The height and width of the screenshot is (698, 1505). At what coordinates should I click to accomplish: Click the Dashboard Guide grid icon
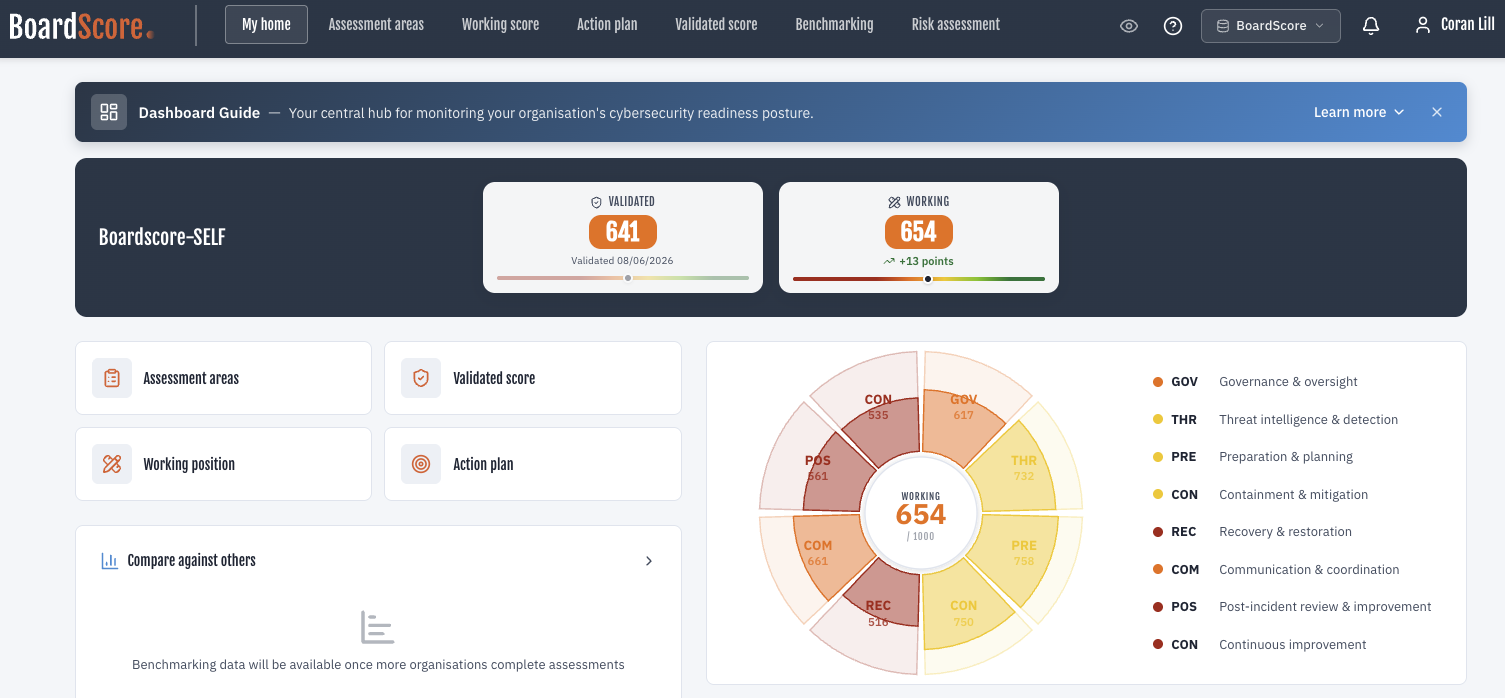(109, 112)
